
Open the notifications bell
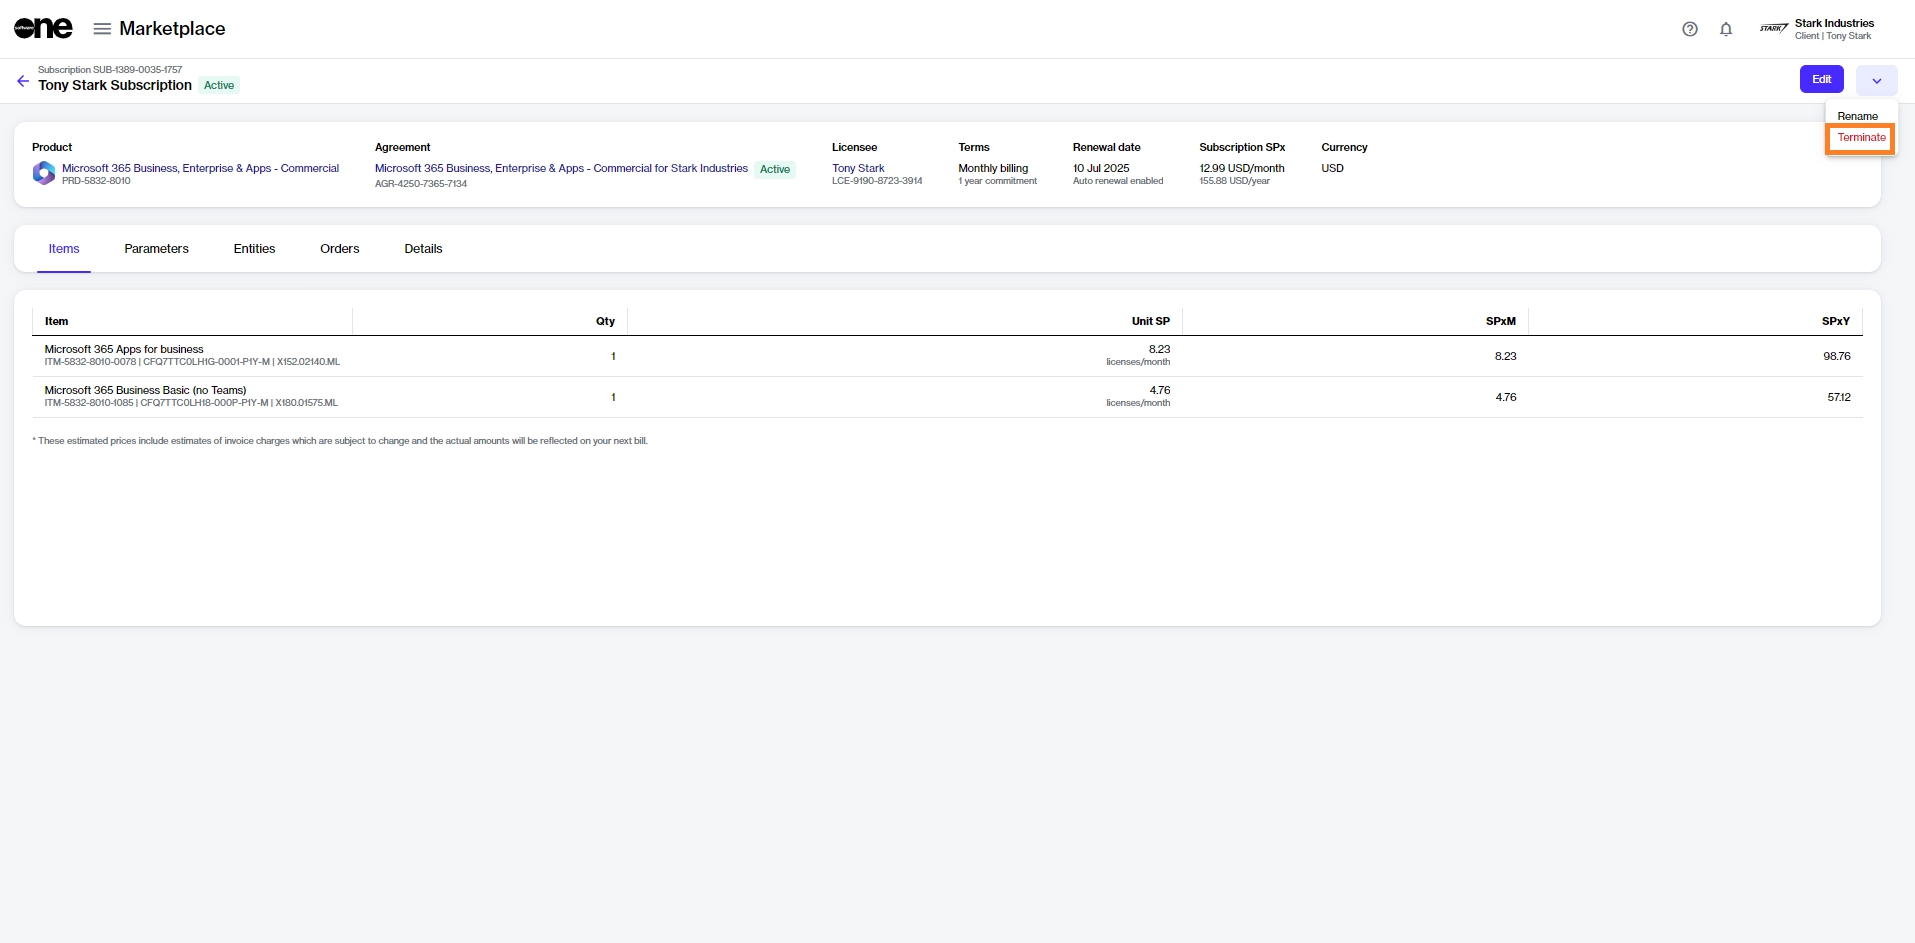pyautogui.click(x=1725, y=29)
